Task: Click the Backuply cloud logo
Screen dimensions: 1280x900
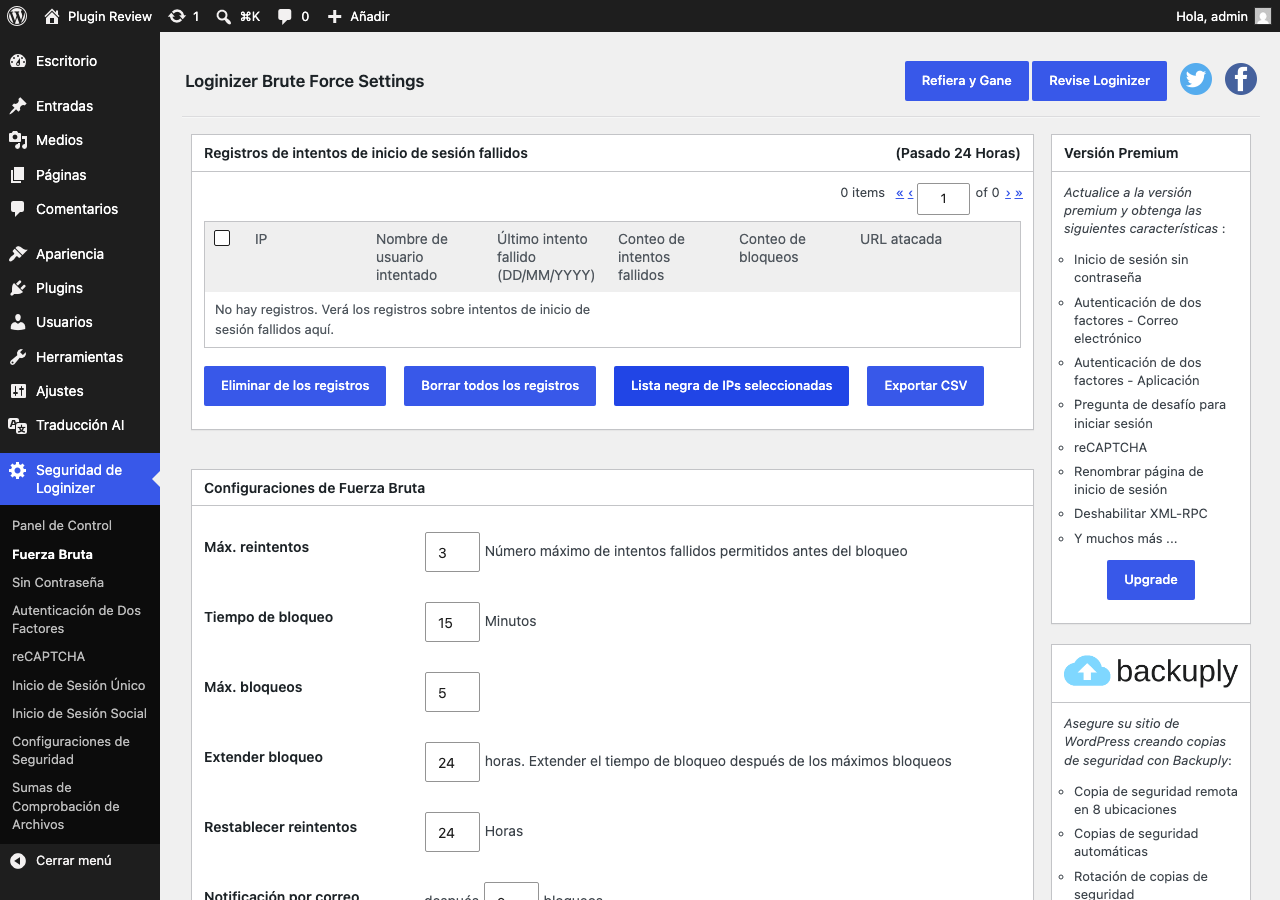Action: point(1087,671)
